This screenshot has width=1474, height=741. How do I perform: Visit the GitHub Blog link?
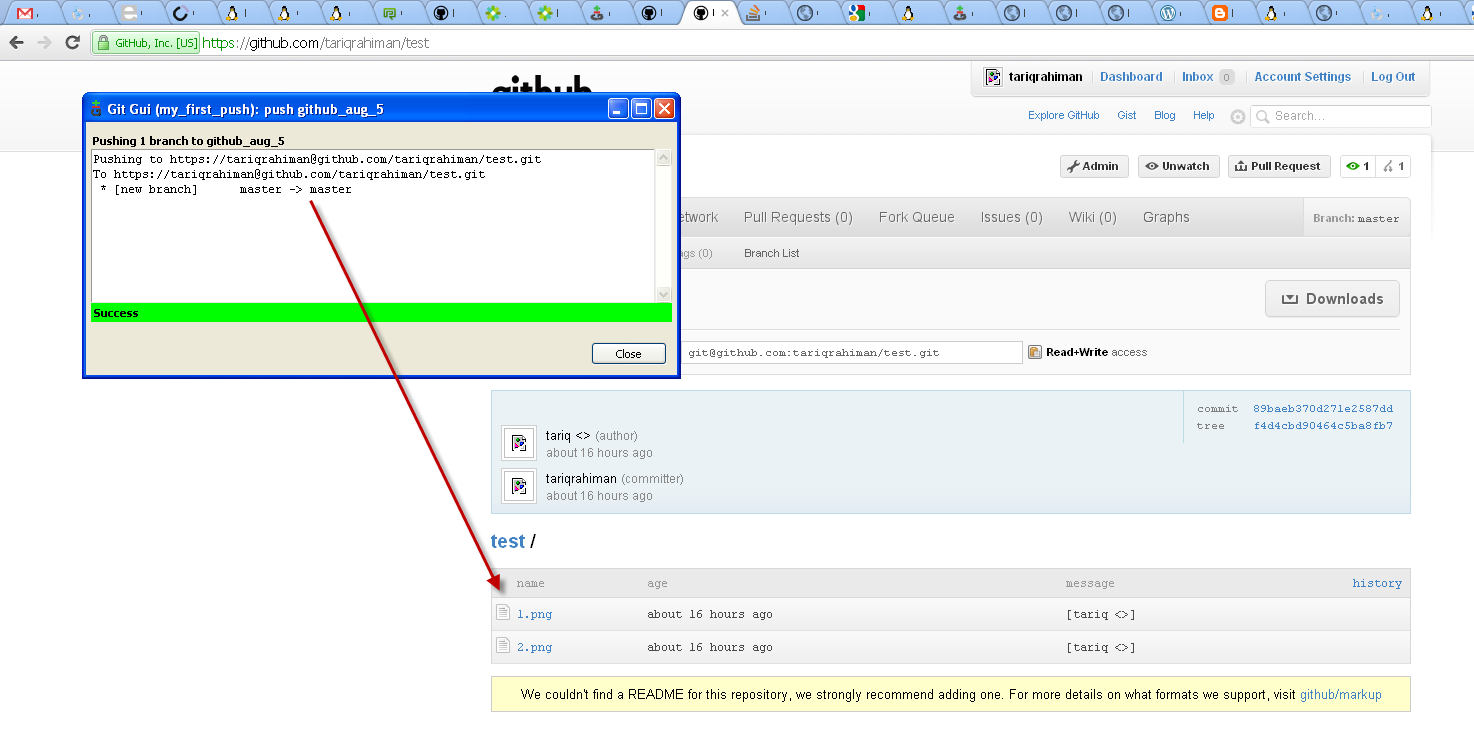click(x=1165, y=115)
